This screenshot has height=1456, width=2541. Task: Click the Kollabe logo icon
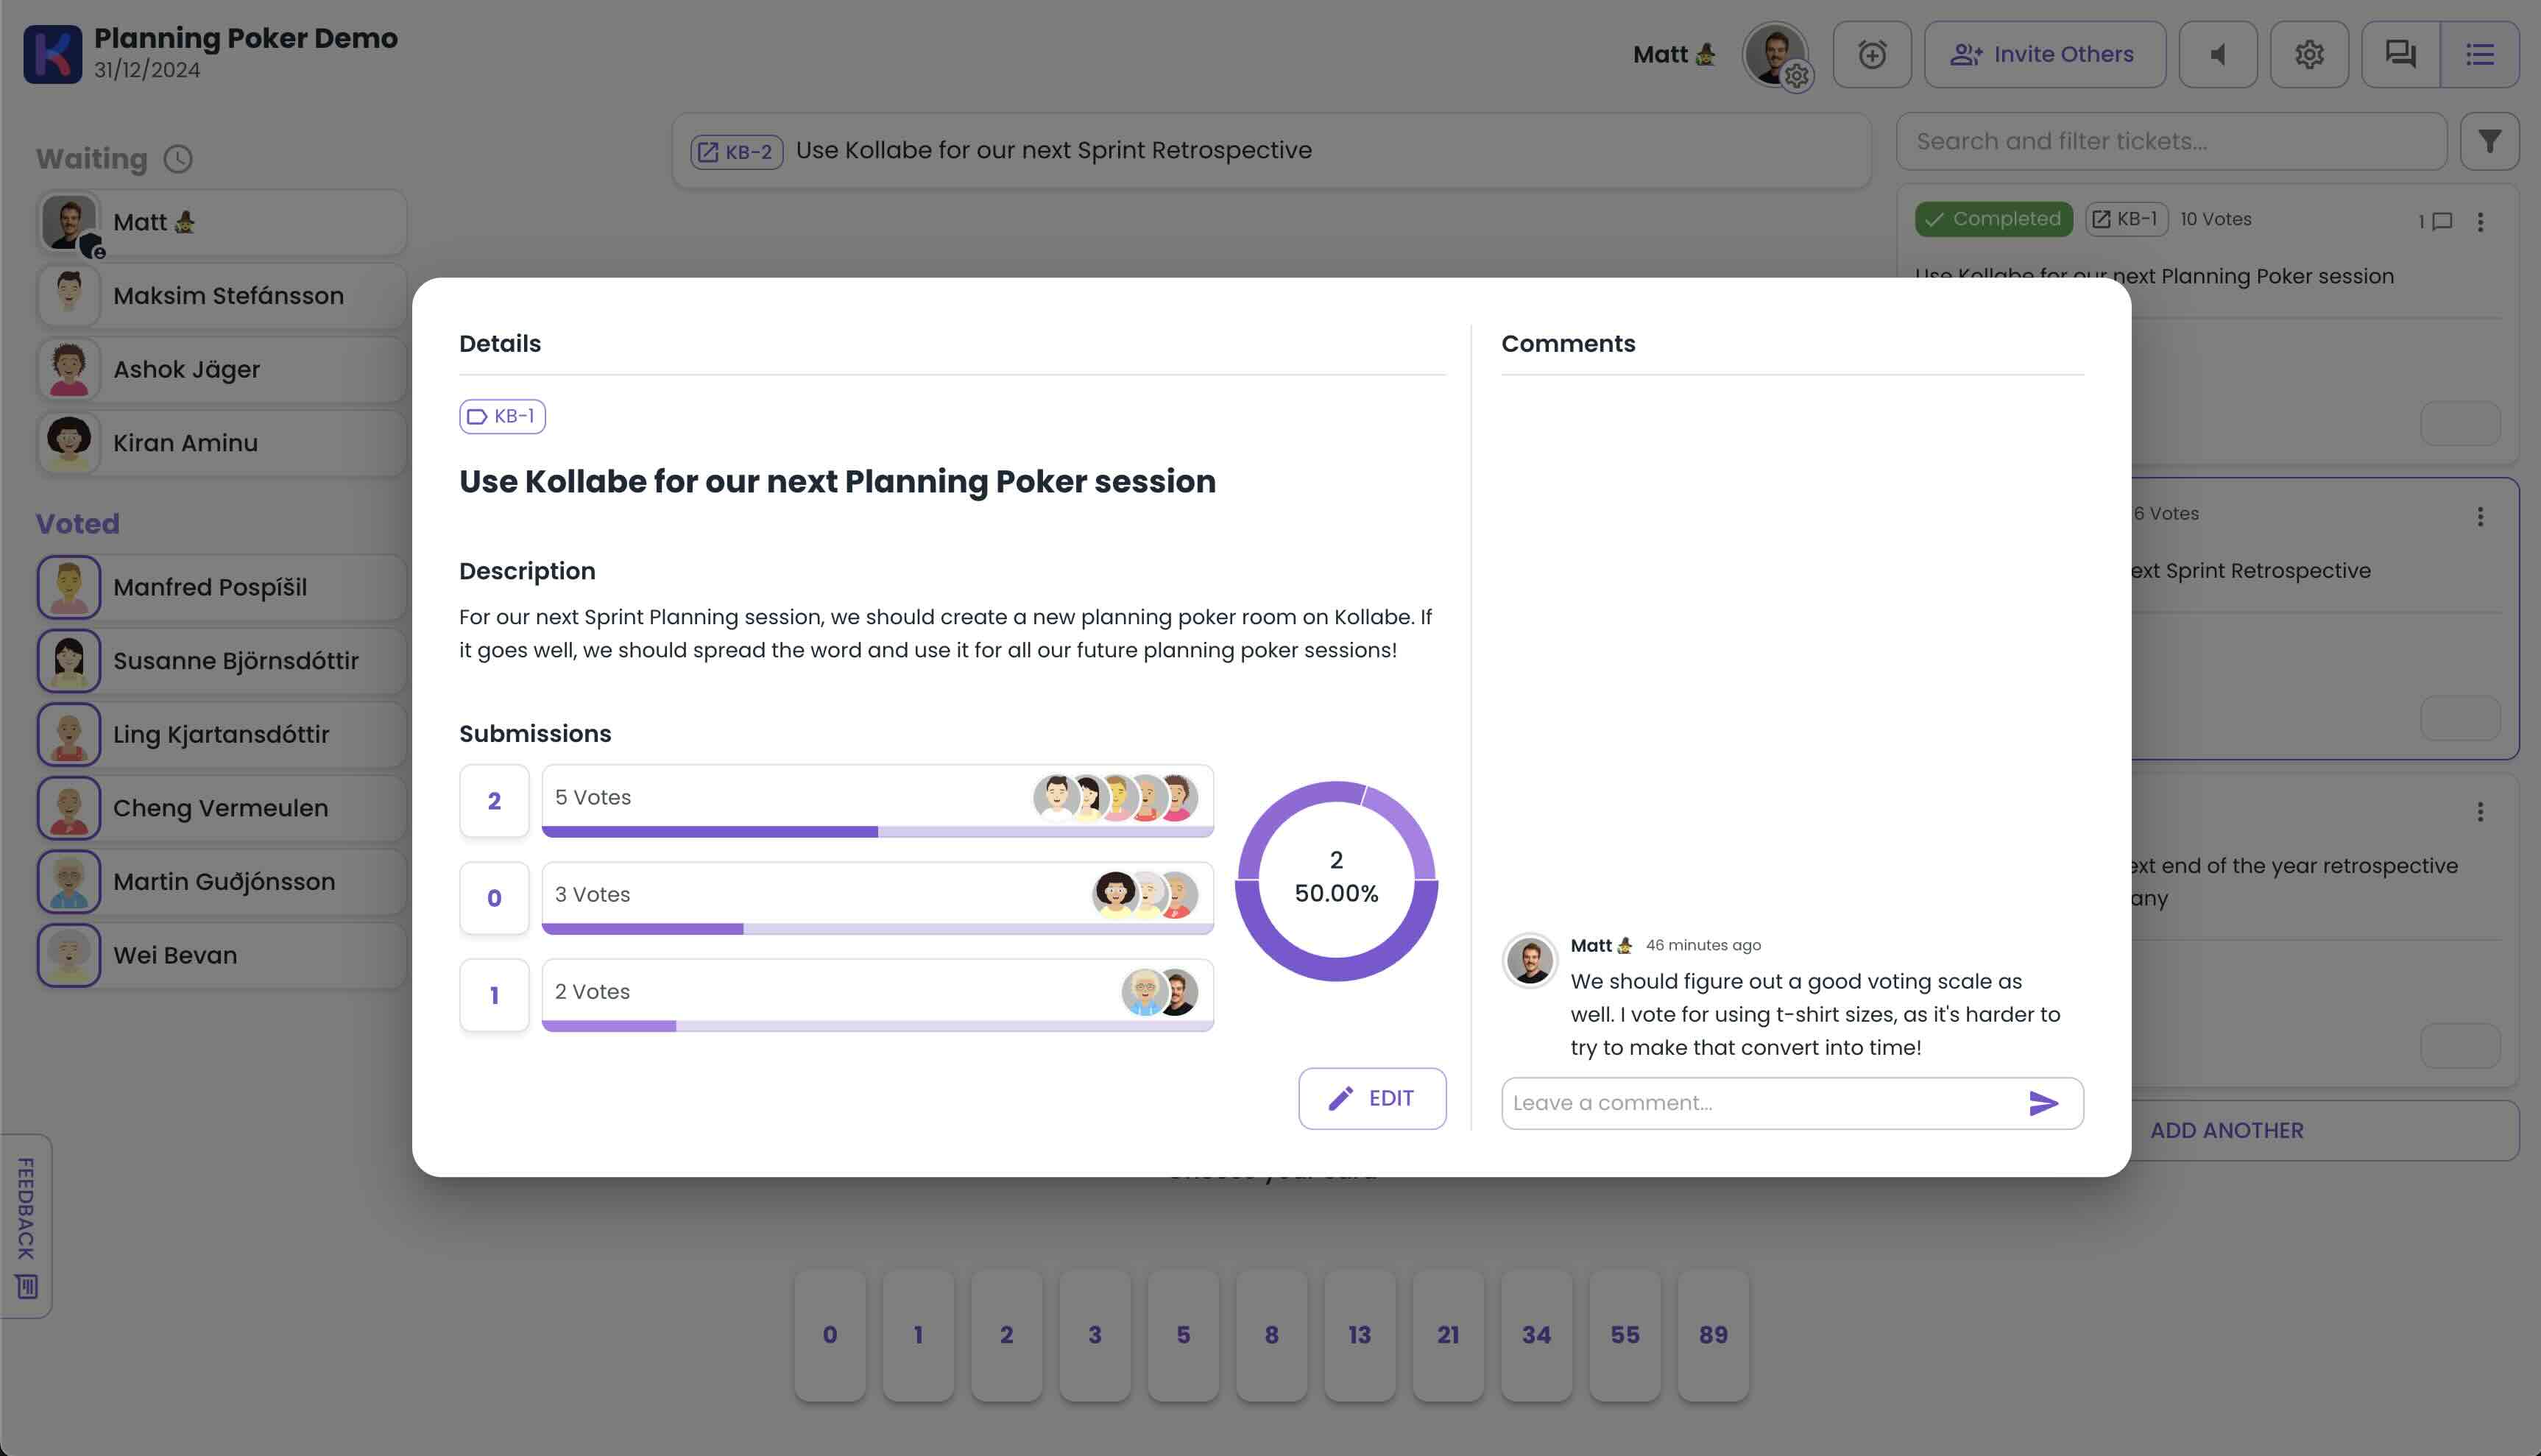click(x=53, y=54)
